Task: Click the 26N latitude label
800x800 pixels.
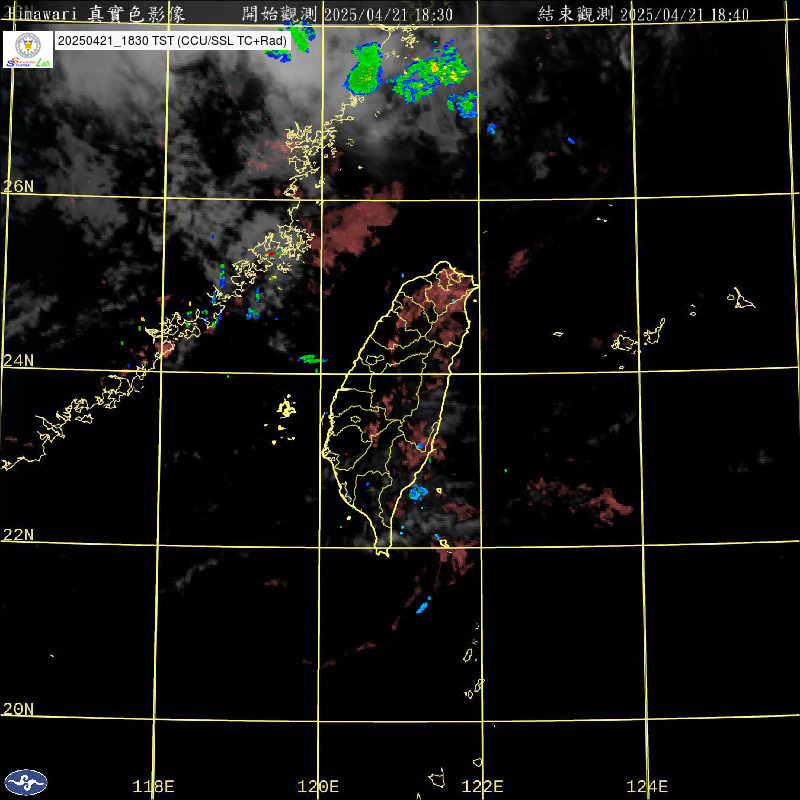Action: pos(18,186)
